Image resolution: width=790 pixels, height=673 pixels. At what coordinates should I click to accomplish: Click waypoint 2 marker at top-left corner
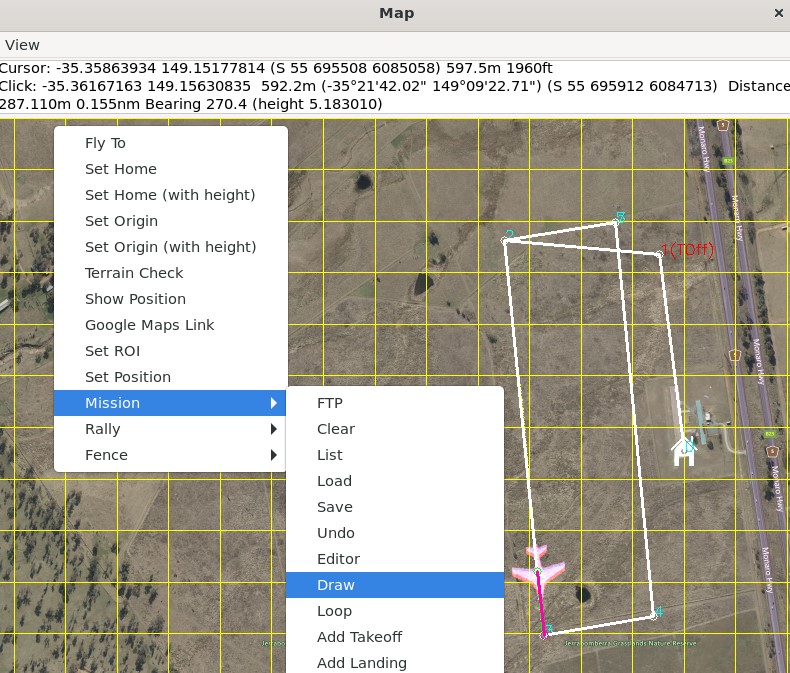506,240
